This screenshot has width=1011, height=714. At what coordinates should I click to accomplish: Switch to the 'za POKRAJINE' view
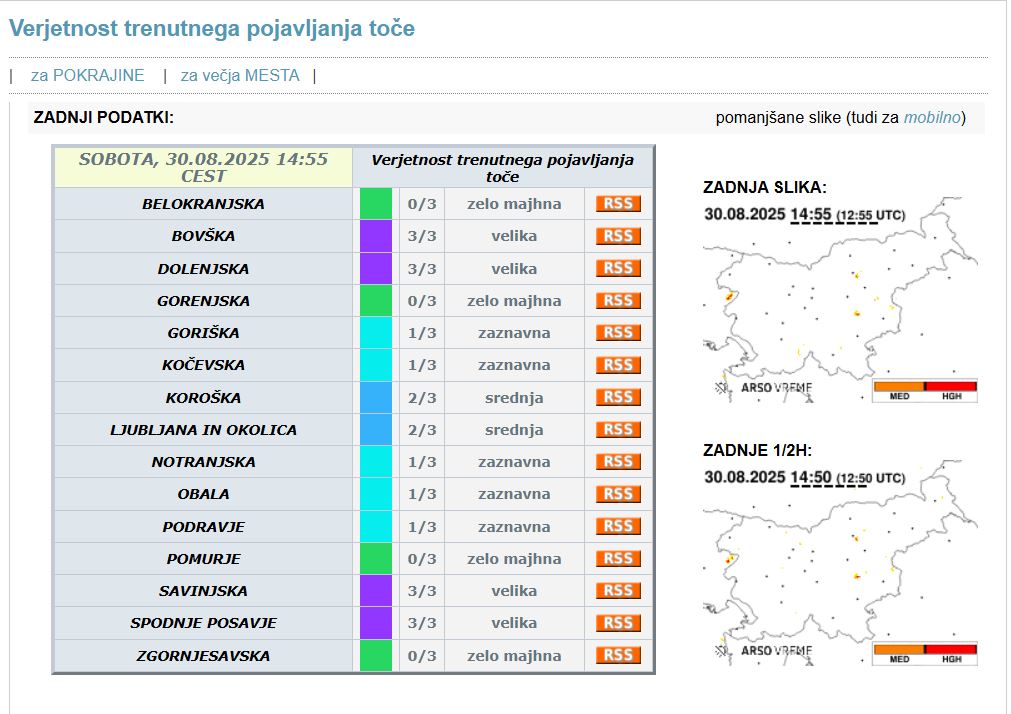(x=88, y=75)
